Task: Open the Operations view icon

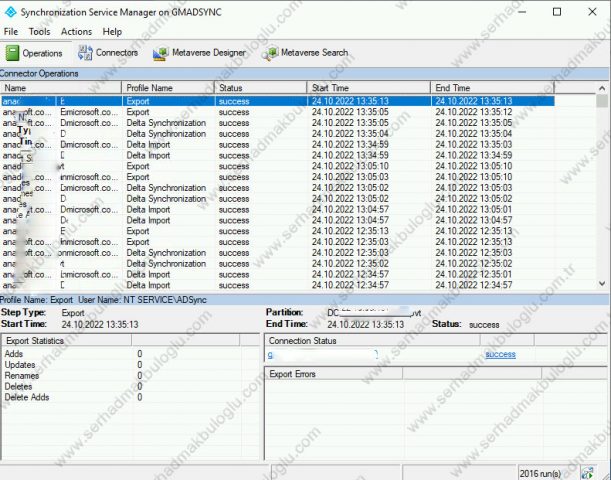Action: click(x=12, y=53)
